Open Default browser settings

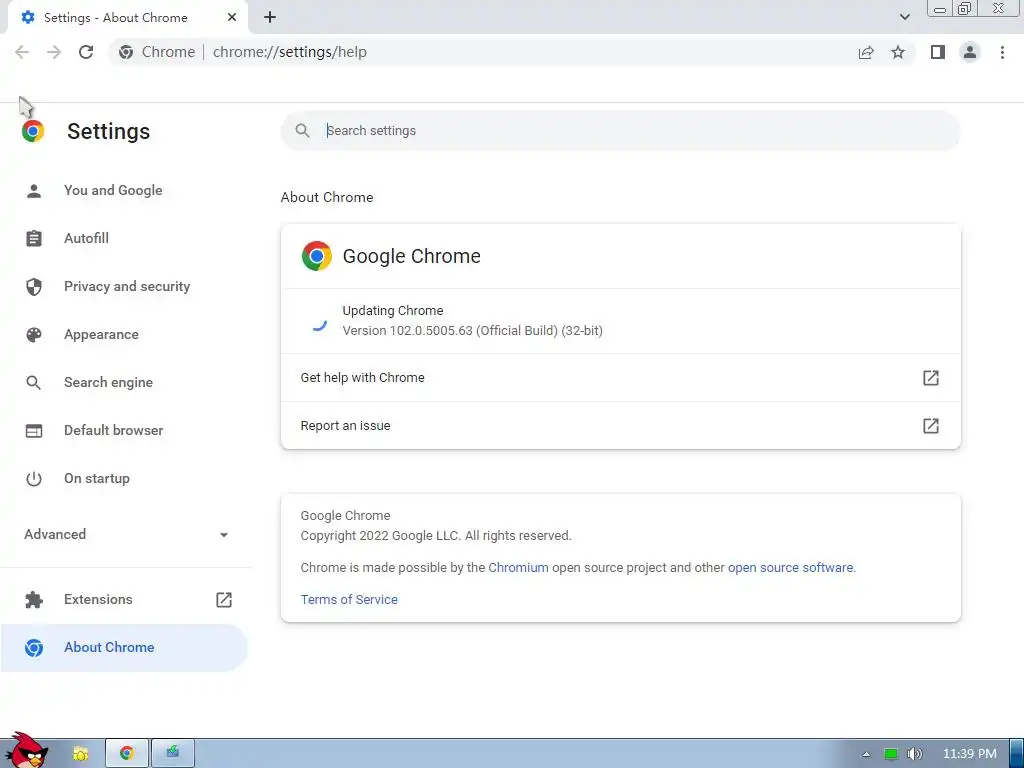[124, 430]
